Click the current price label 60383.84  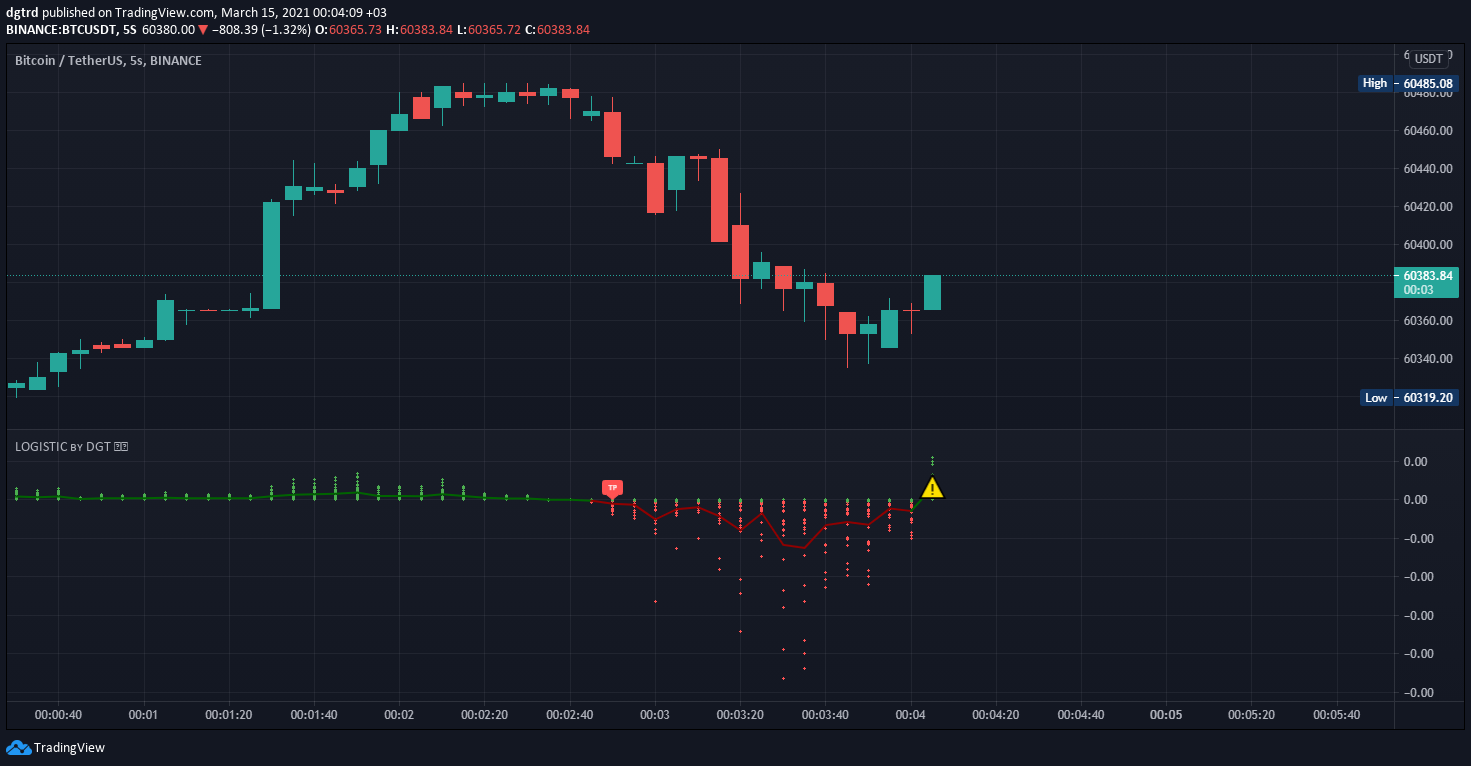pyautogui.click(x=1428, y=282)
